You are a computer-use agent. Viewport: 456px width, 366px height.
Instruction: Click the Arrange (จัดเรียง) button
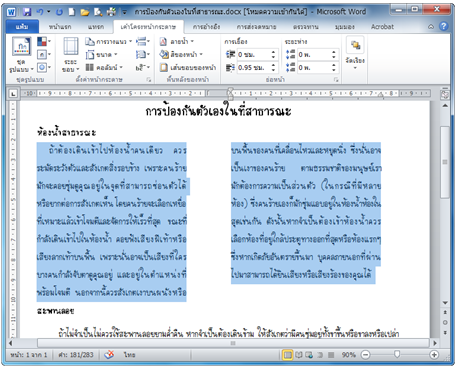355,53
